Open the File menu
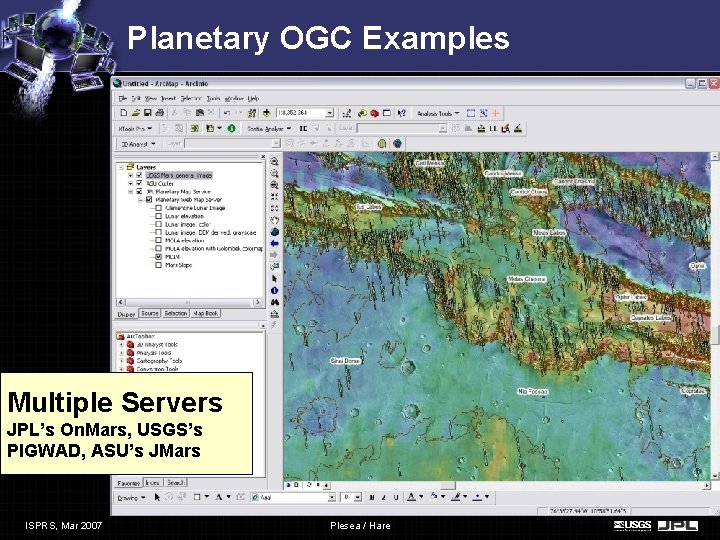This screenshot has height=540, width=720. (x=123, y=98)
